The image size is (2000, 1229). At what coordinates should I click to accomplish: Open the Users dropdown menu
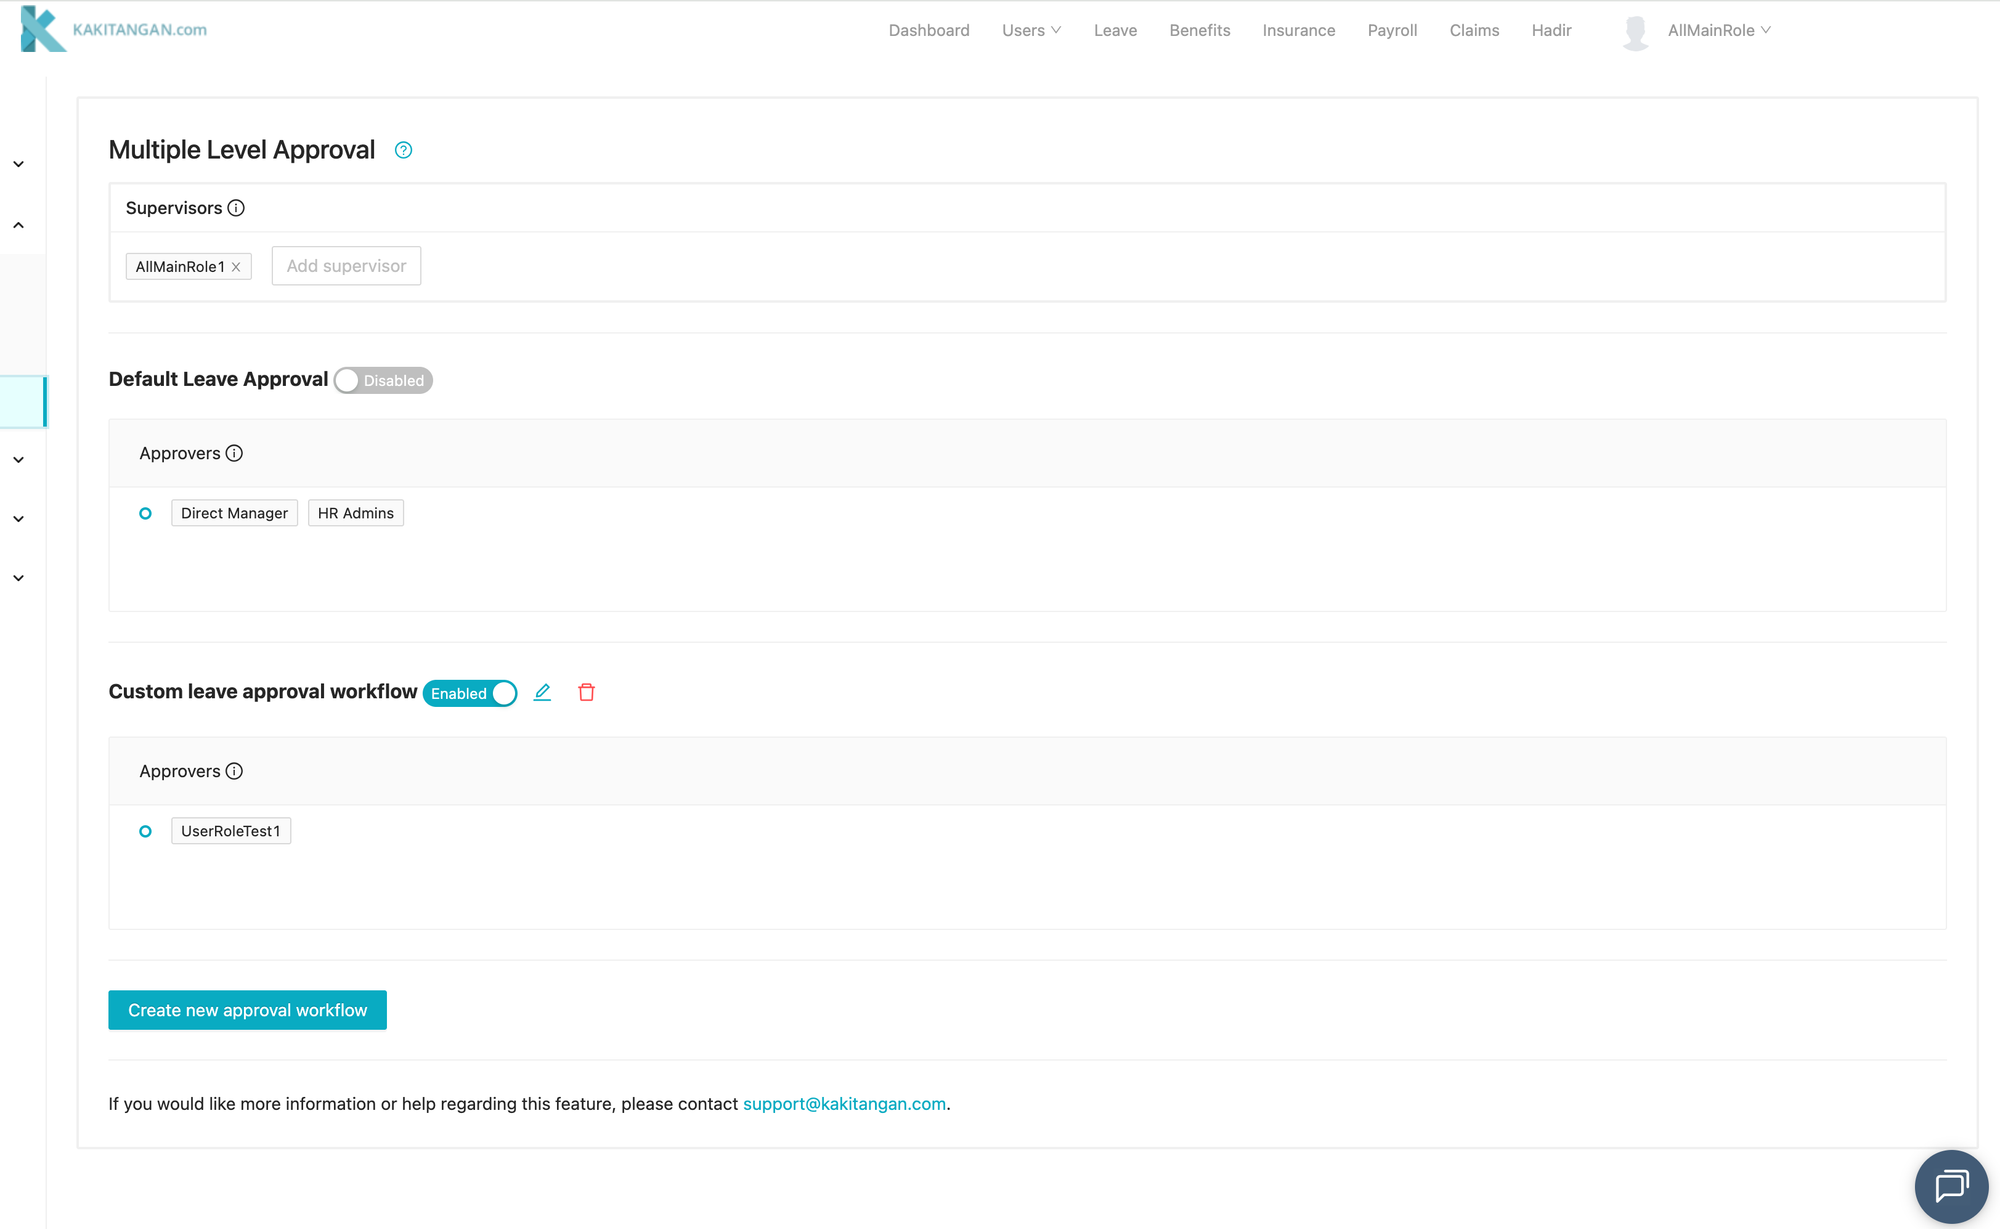pos(1031,30)
